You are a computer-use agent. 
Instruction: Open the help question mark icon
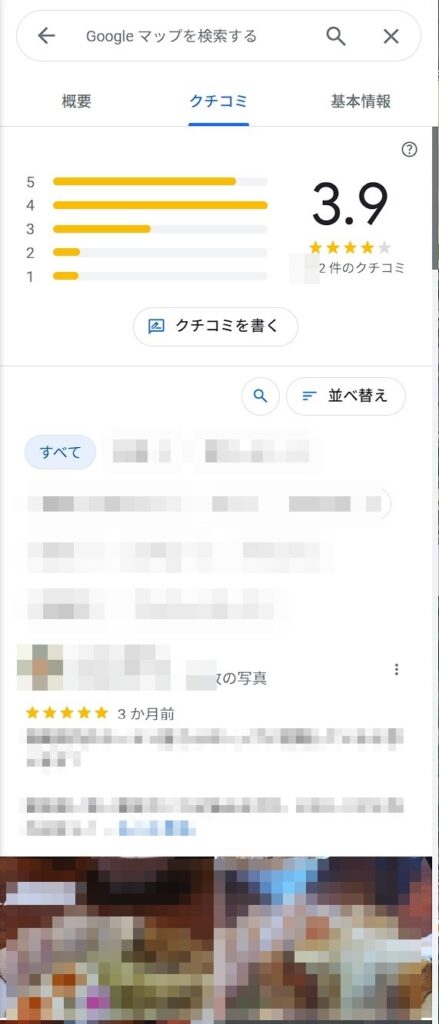tap(409, 150)
